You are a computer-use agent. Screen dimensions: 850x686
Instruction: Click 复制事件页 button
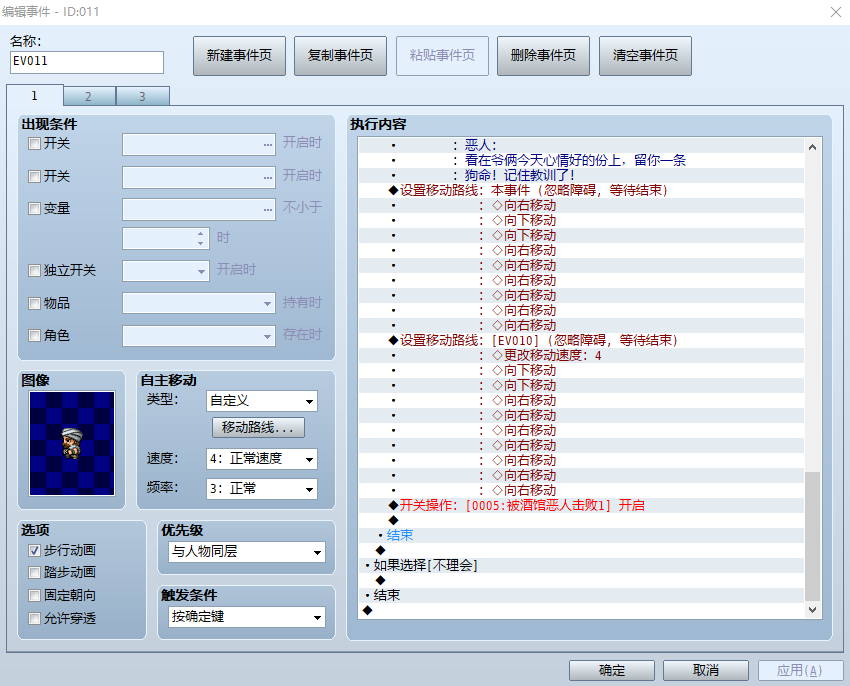tap(340, 55)
